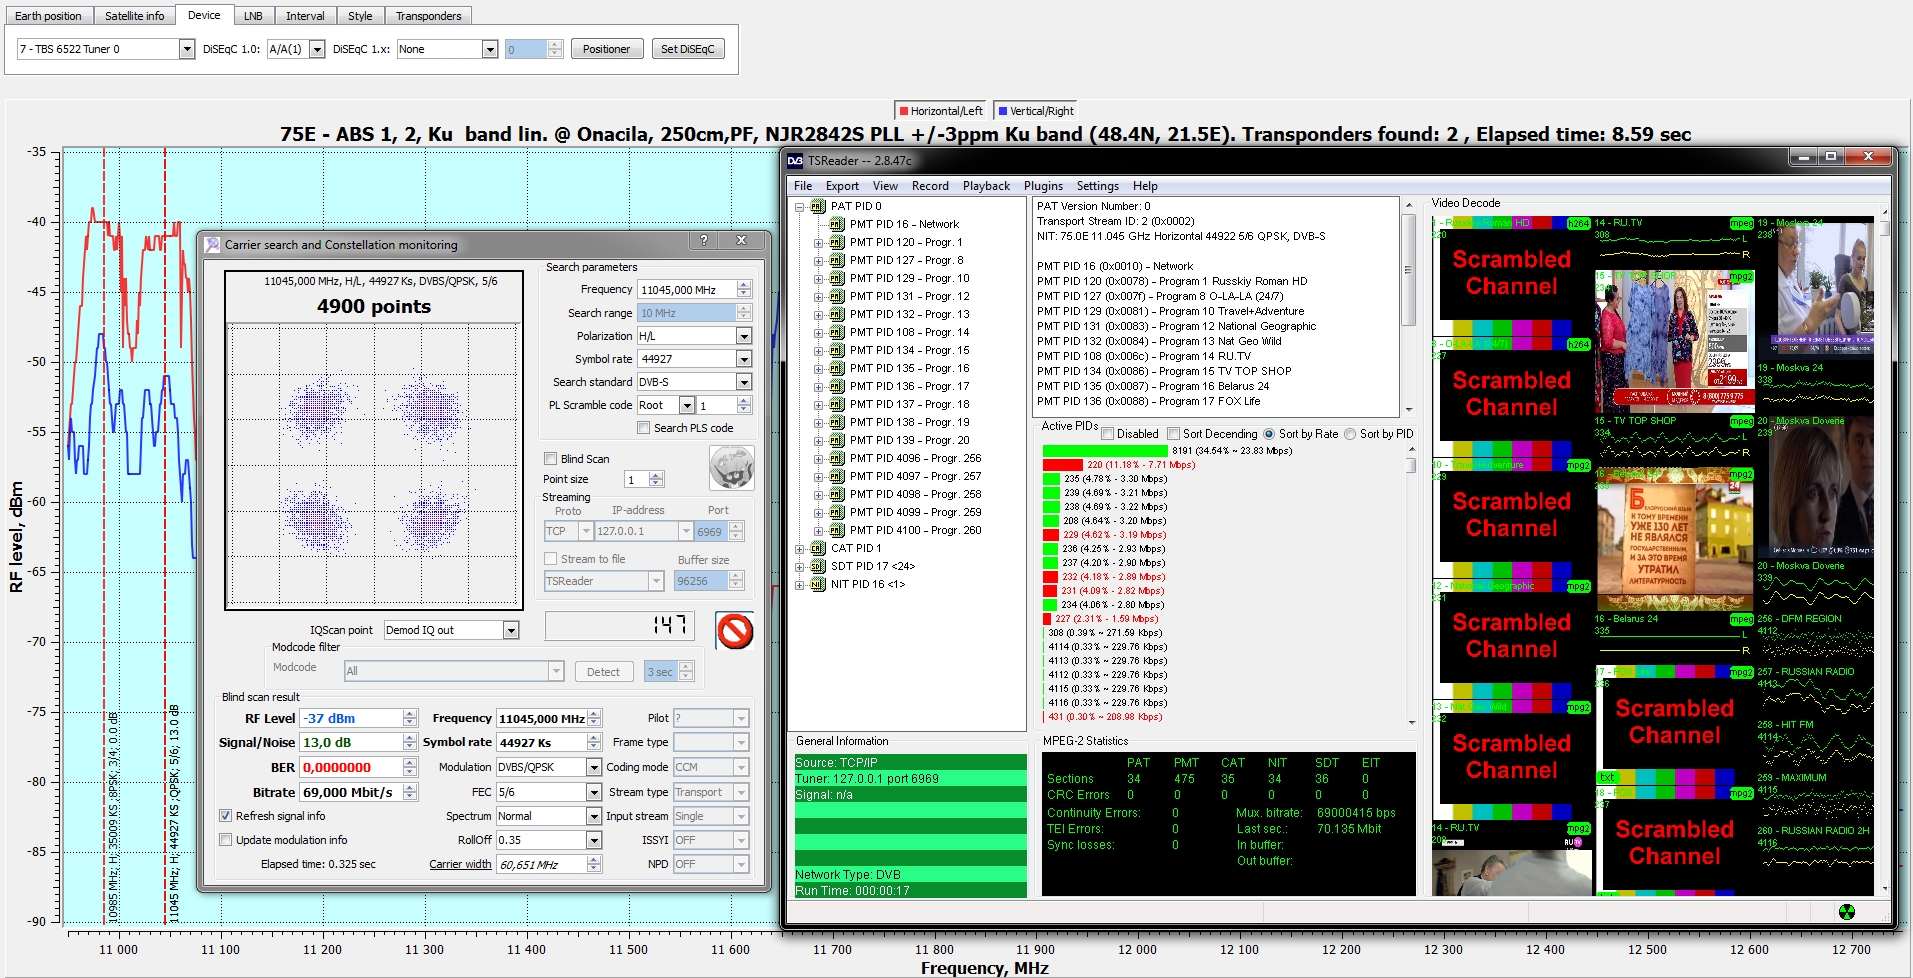The width and height of the screenshot is (1913, 978).
Task: Open the Transponders tab
Action: click(428, 16)
